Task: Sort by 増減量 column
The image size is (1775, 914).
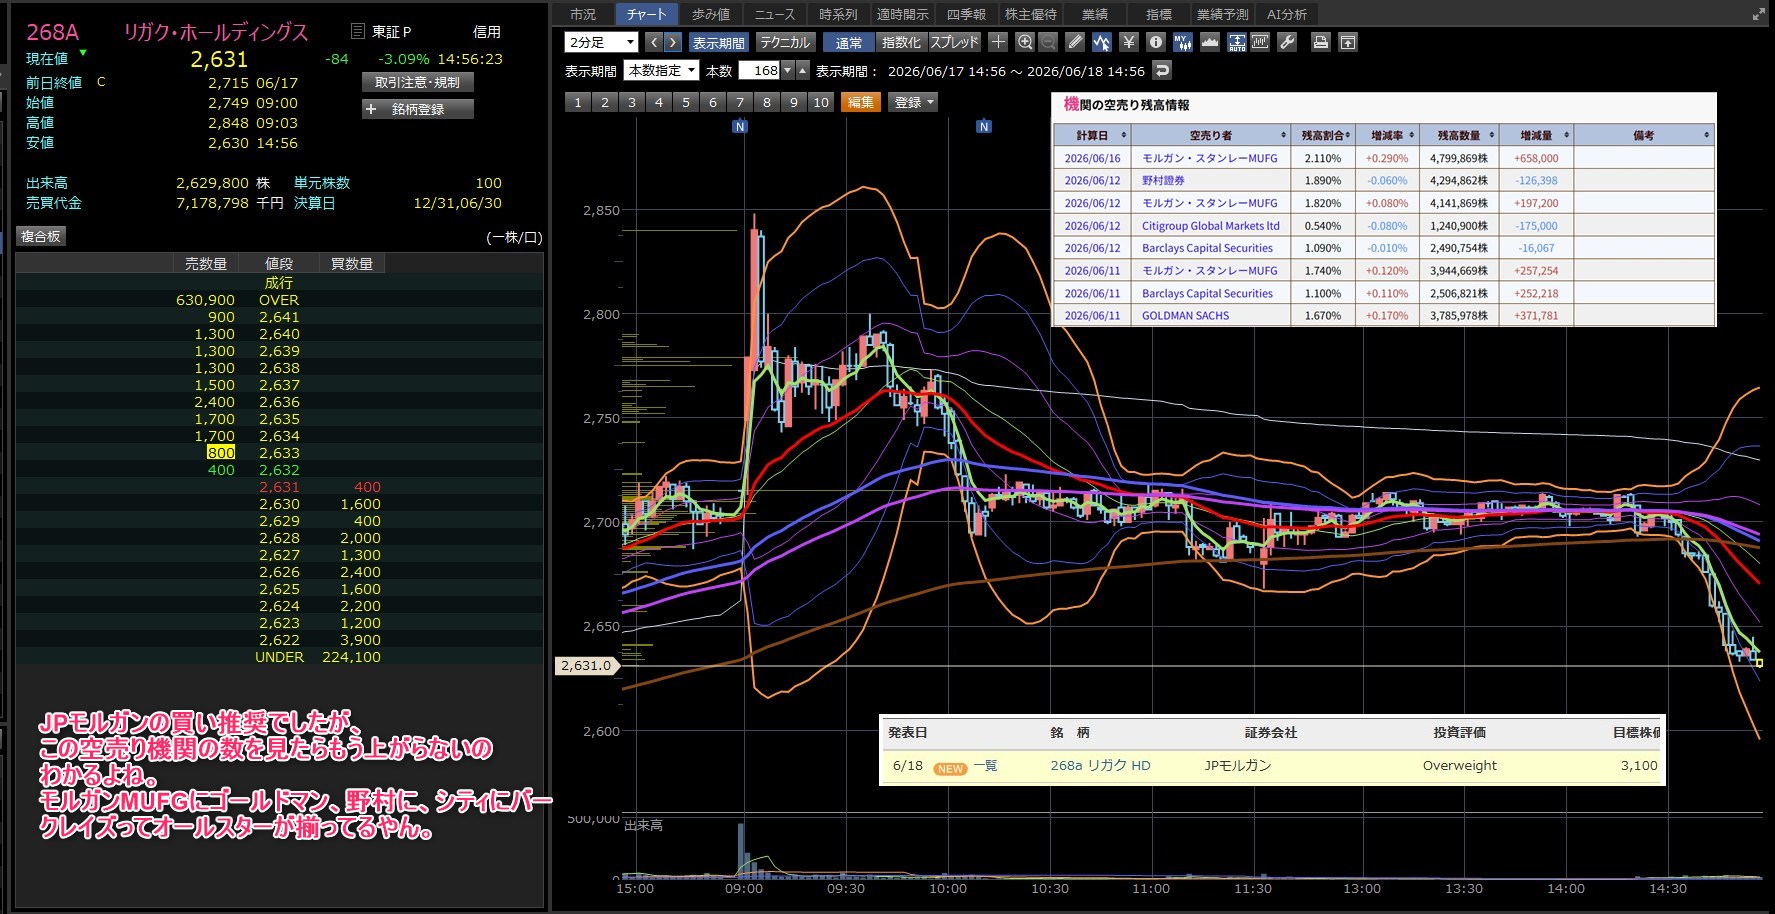Action: pos(1536,135)
